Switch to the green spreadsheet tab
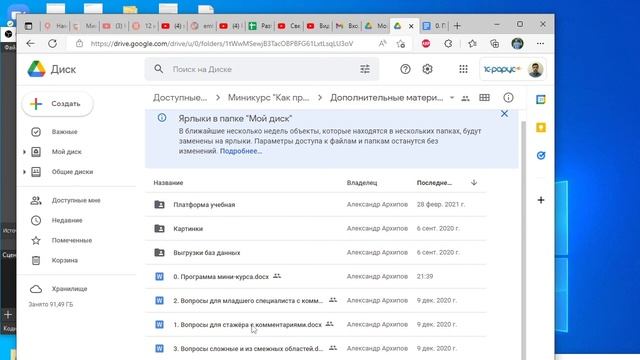The width and height of the screenshot is (640, 360). pos(260,26)
